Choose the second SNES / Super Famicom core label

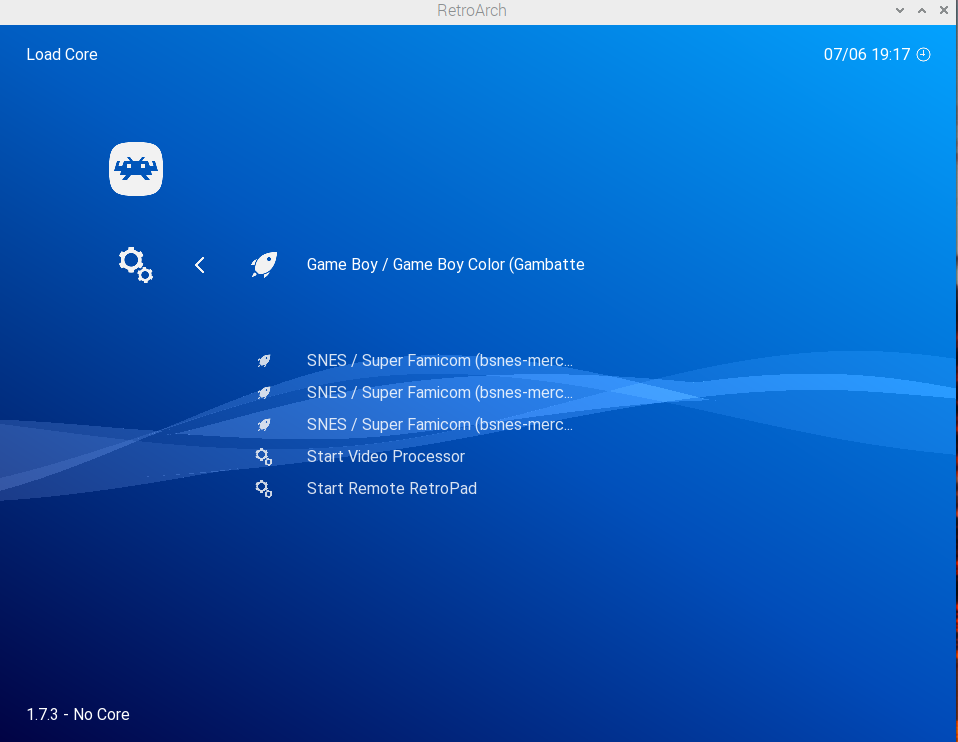pos(440,393)
